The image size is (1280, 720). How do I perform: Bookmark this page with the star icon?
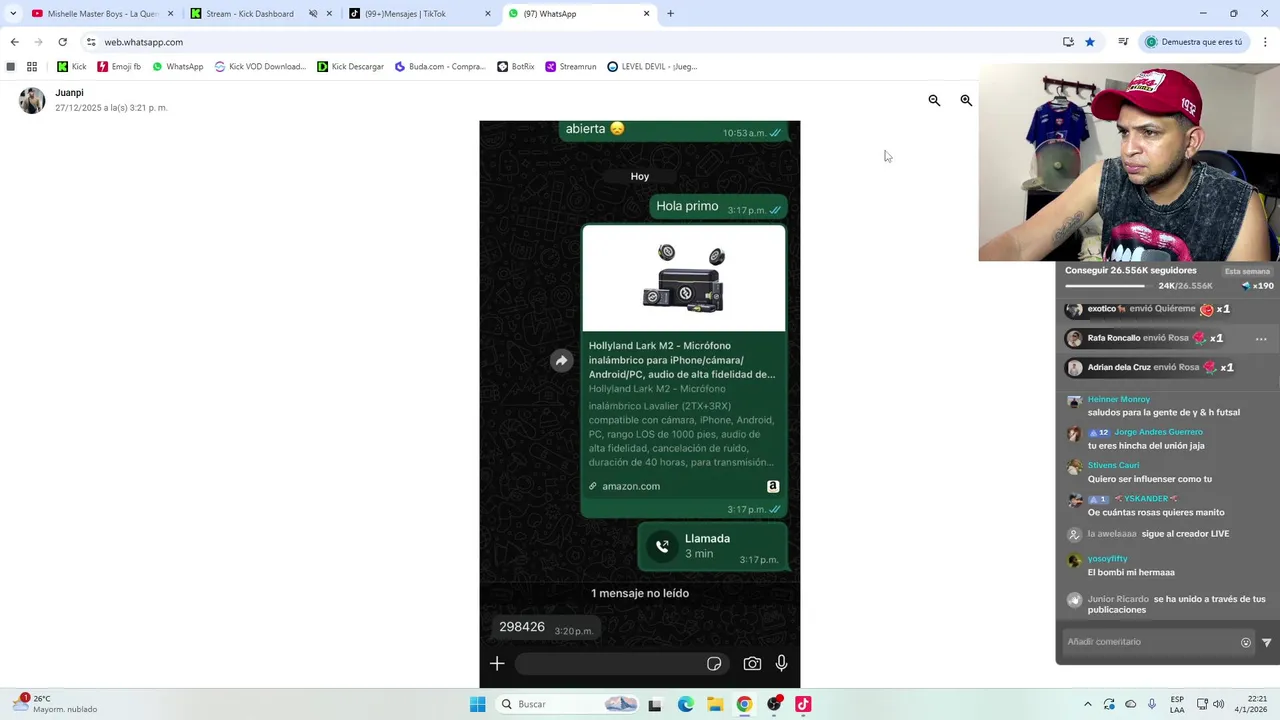(x=1090, y=42)
